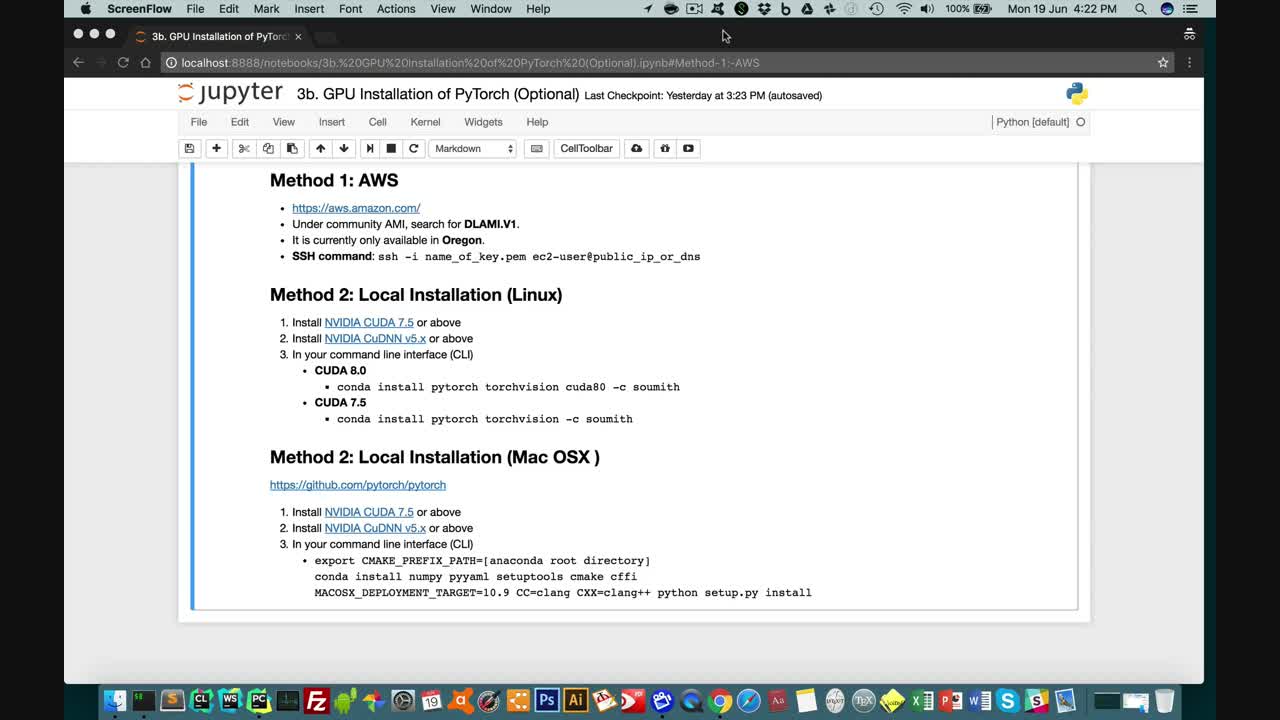Screen dimensions: 1280x720
Task: Interrupt the kernel with the stop icon
Action: [391, 148]
